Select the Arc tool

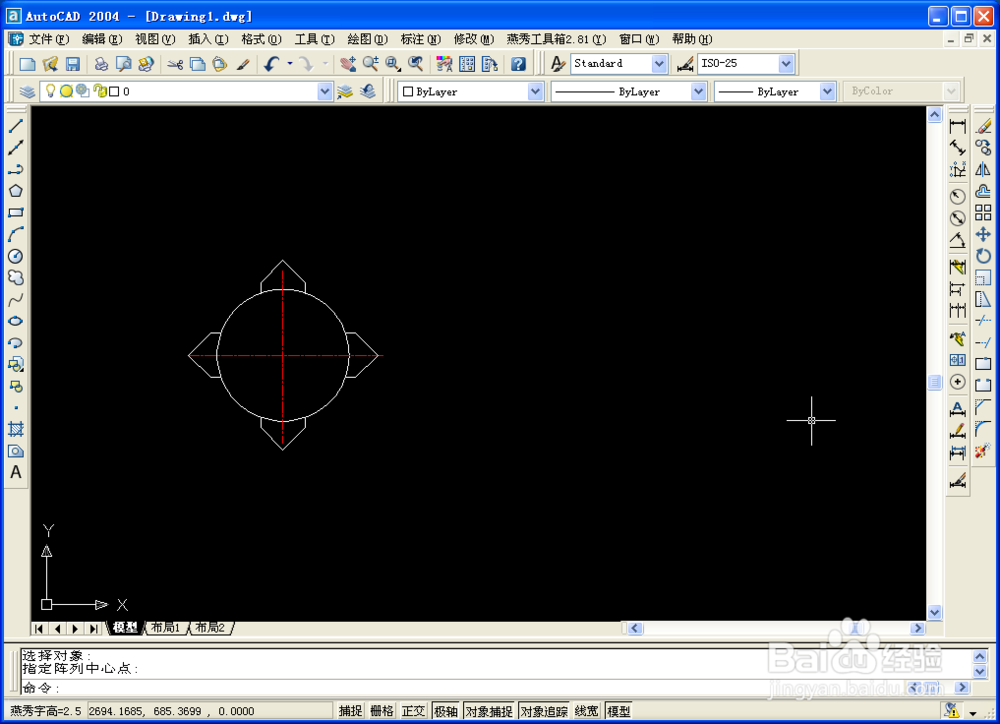(x=16, y=234)
